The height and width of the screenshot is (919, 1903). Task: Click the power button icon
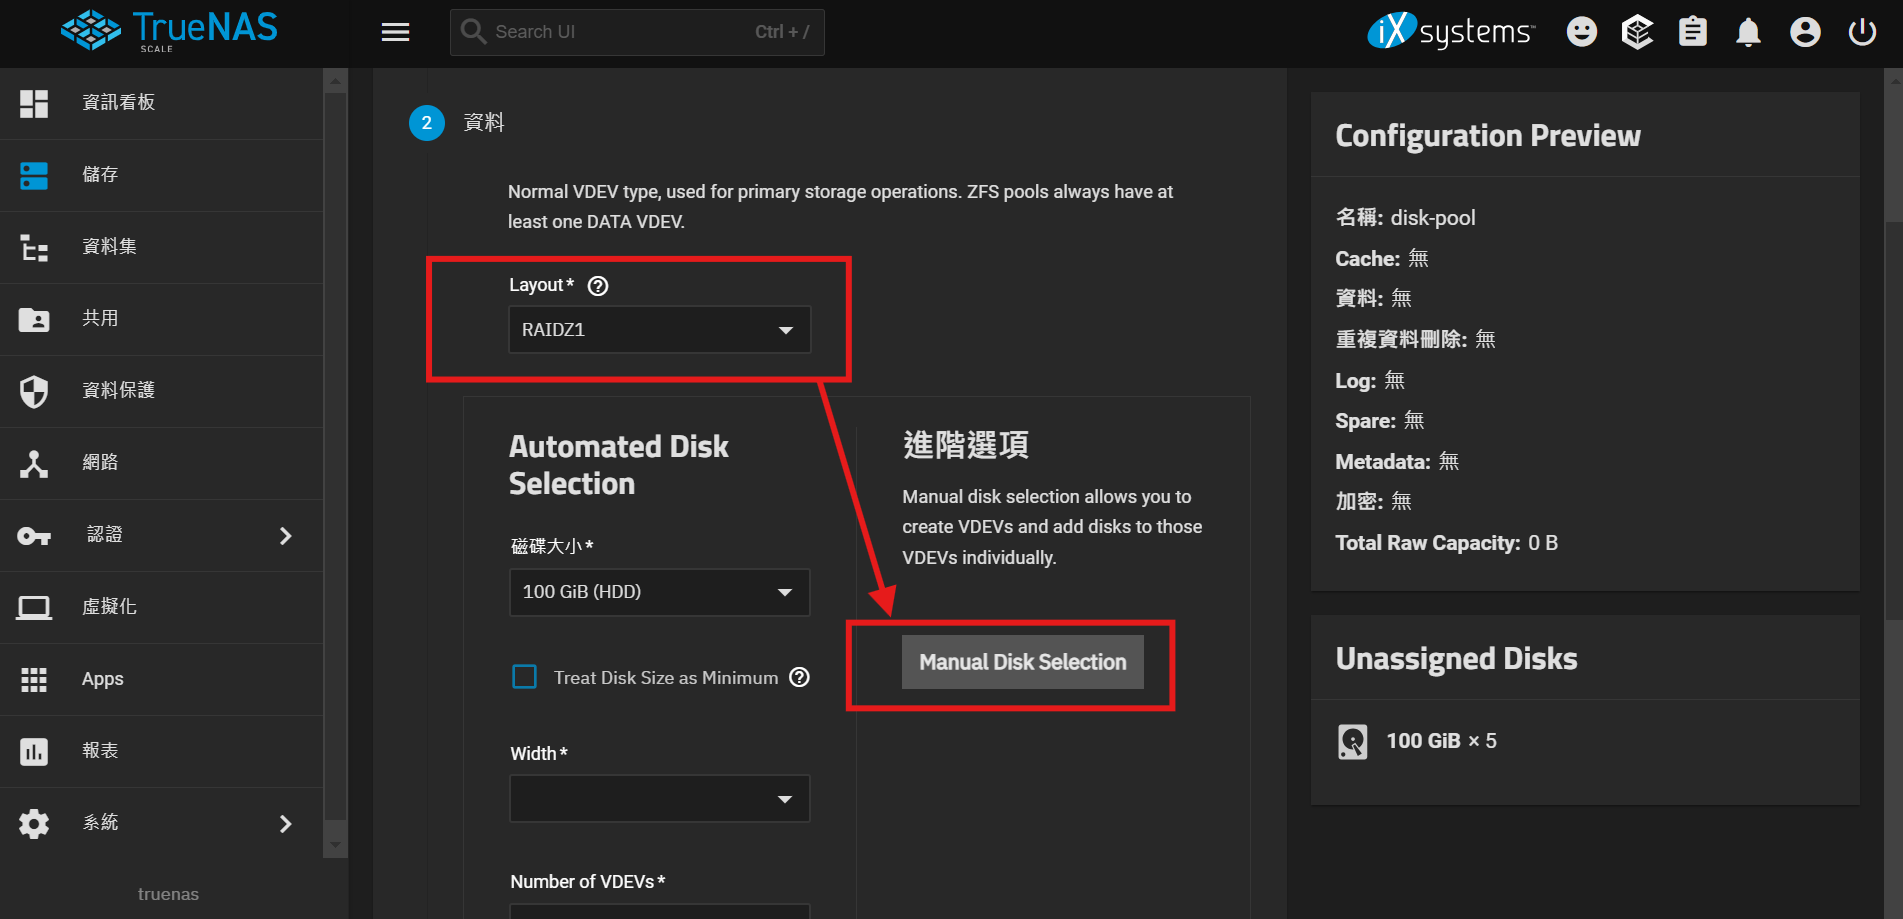[1861, 32]
